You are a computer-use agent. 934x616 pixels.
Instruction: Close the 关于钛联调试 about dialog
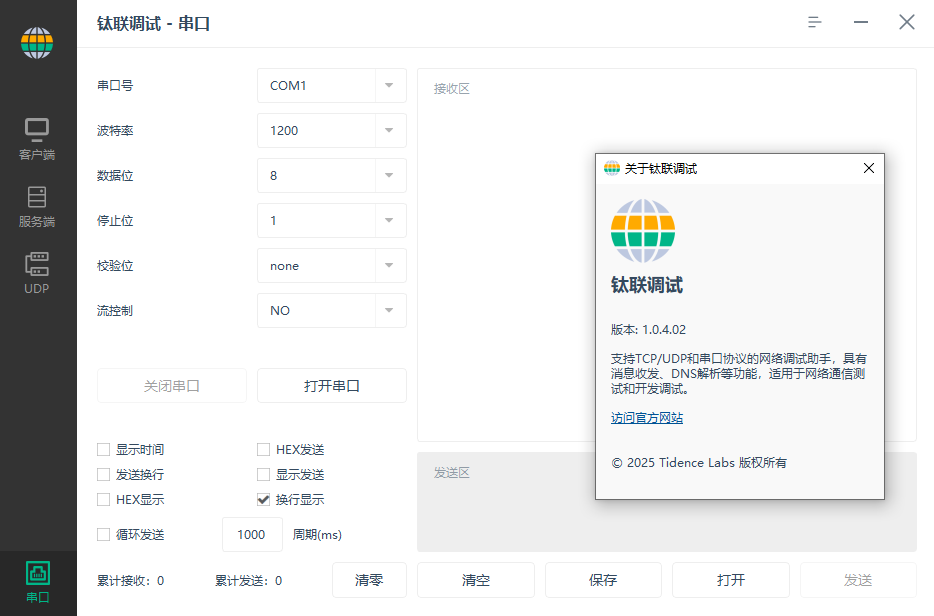[869, 169]
